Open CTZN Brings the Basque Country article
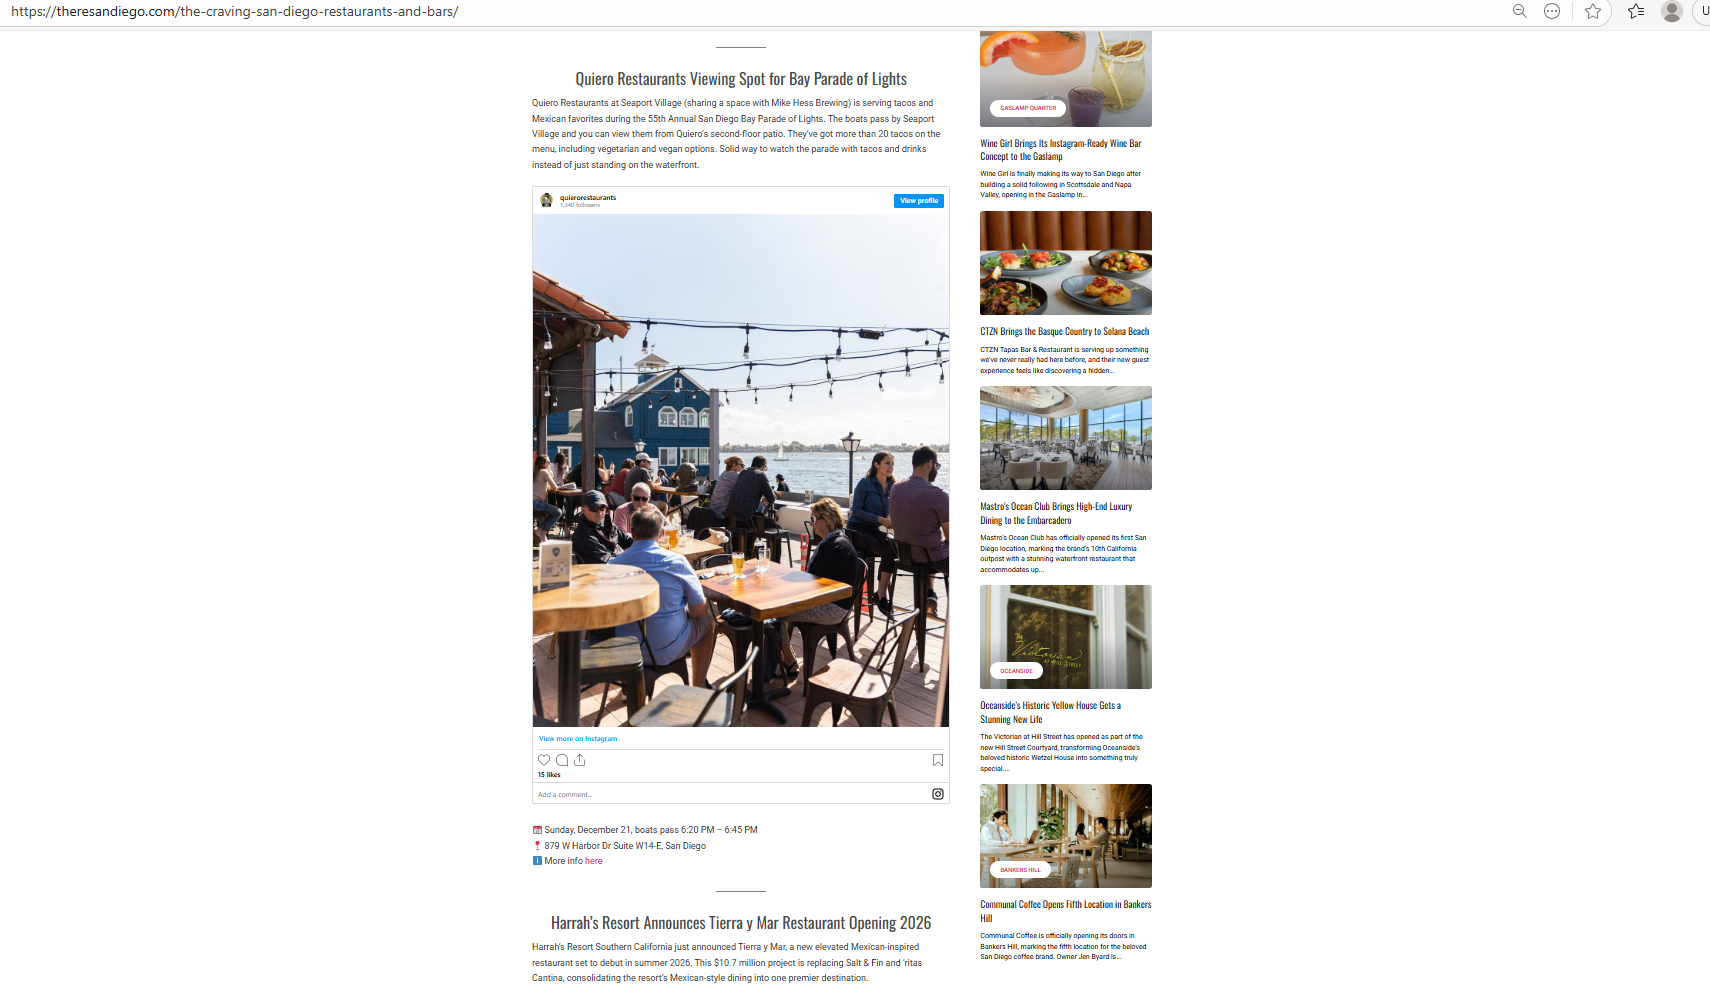The height and width of the screenshot is (993, 1710). pyautogui.click(x=1065, y=331)
